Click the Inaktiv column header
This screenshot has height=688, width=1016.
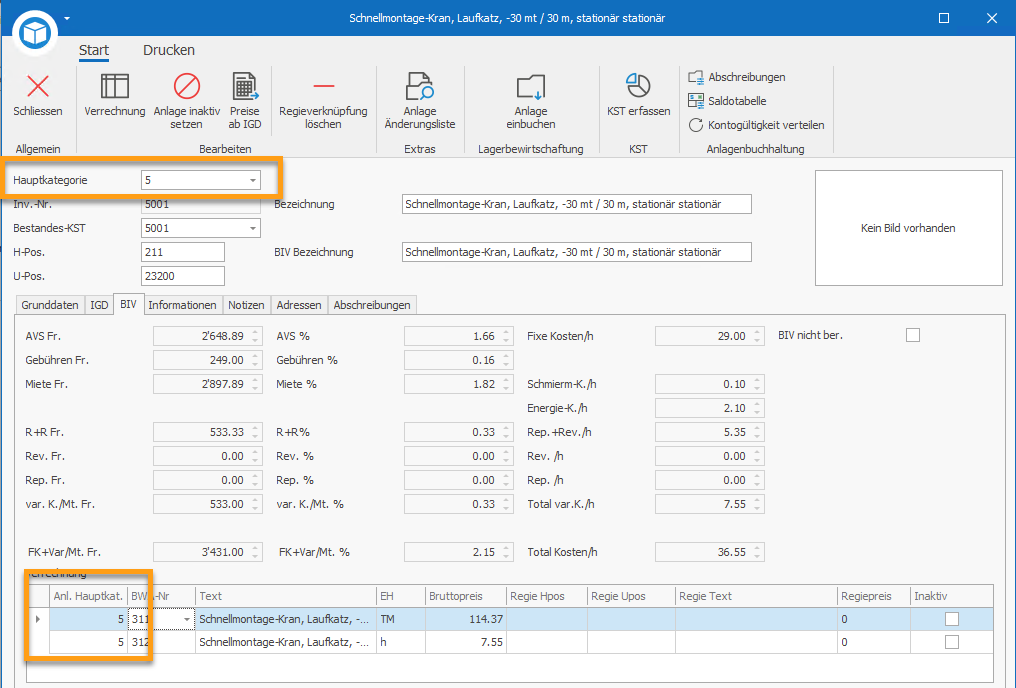tap(951, 596)
